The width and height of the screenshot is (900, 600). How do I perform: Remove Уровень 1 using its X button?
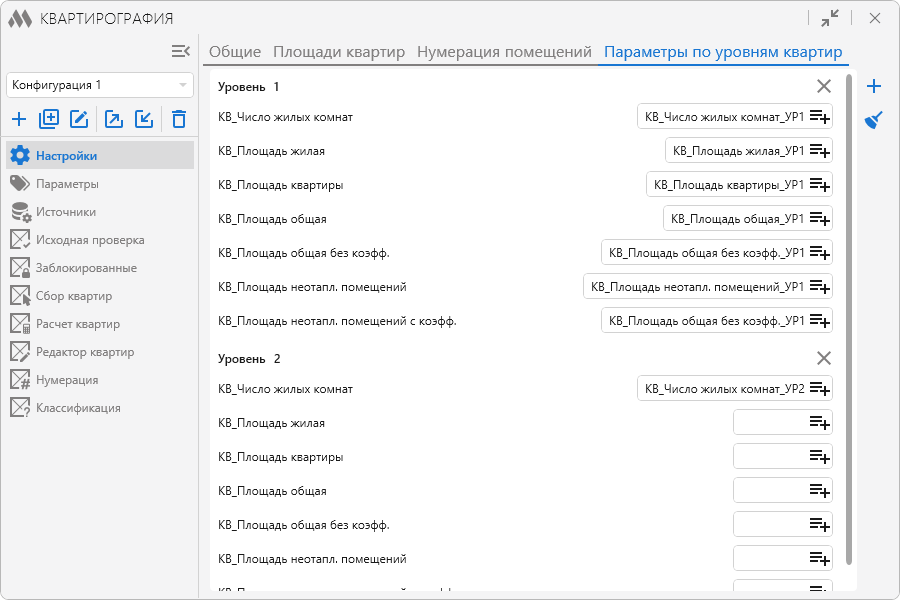pos(824,86)
